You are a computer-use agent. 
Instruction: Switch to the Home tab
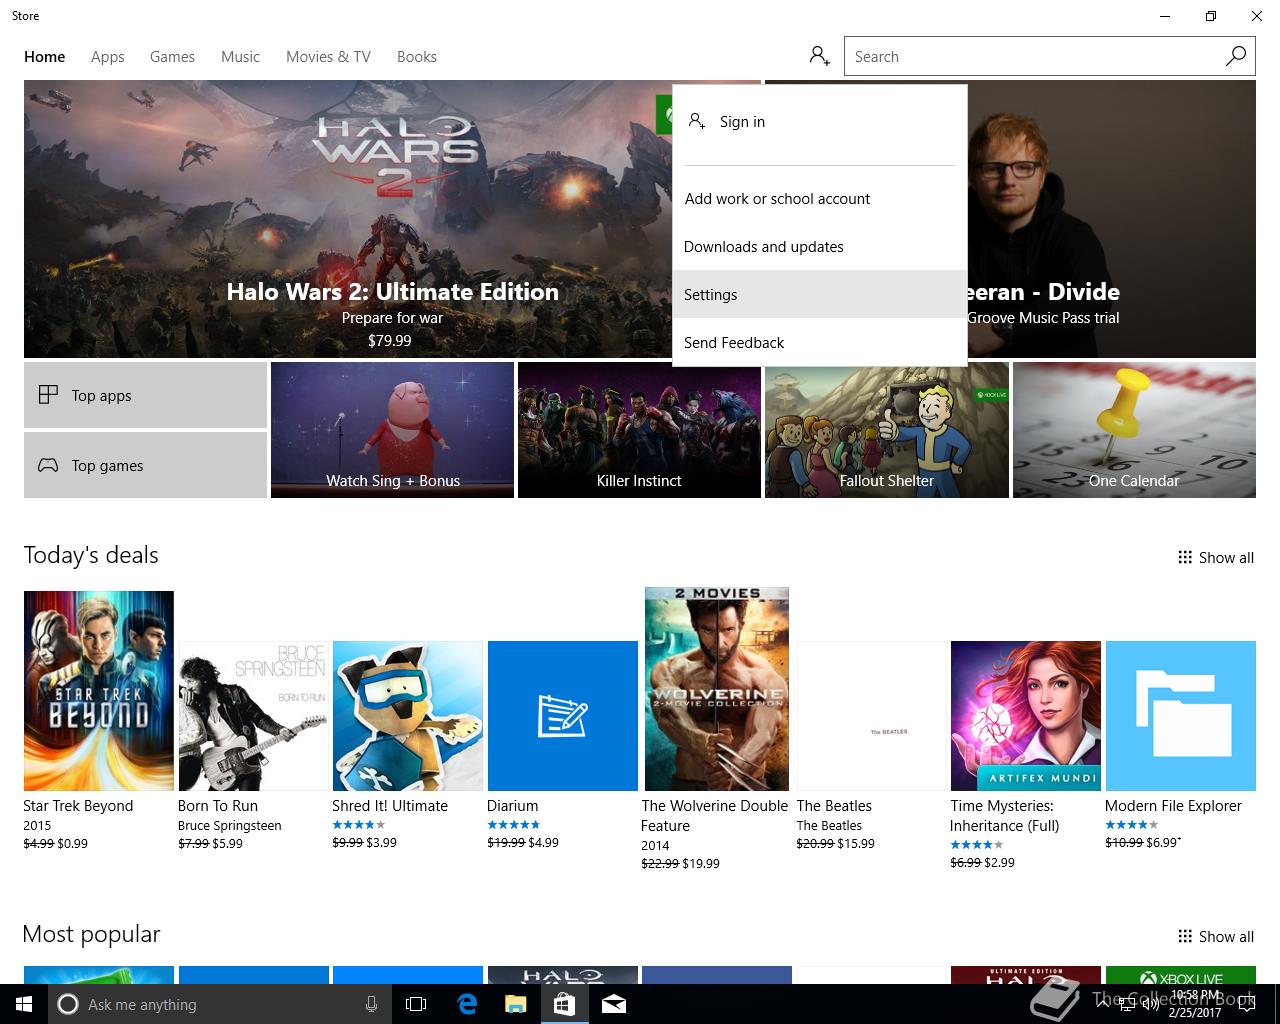pyautogui.click(x=44, y=57)
